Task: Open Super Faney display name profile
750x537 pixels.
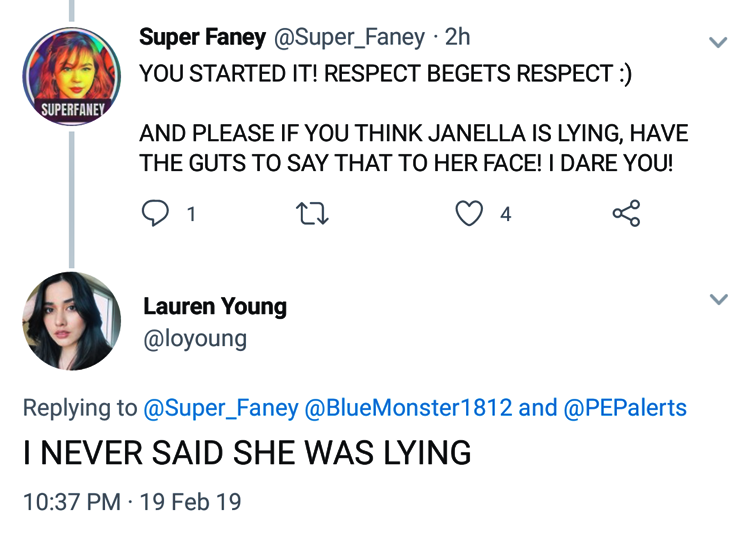Action: 202,38
